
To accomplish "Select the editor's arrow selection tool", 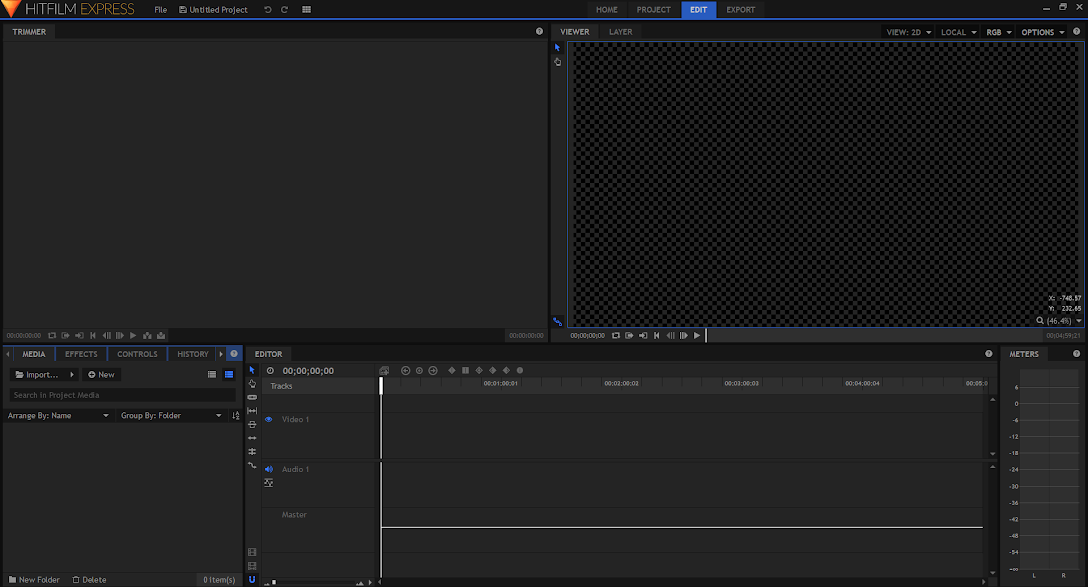I will (x=252, y=370).
